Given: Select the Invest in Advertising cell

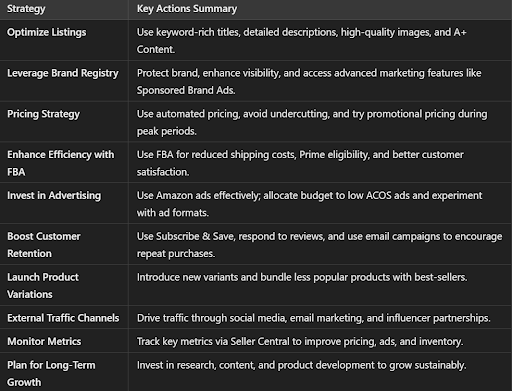Looking at the screenshot, I should pos(54,196).
